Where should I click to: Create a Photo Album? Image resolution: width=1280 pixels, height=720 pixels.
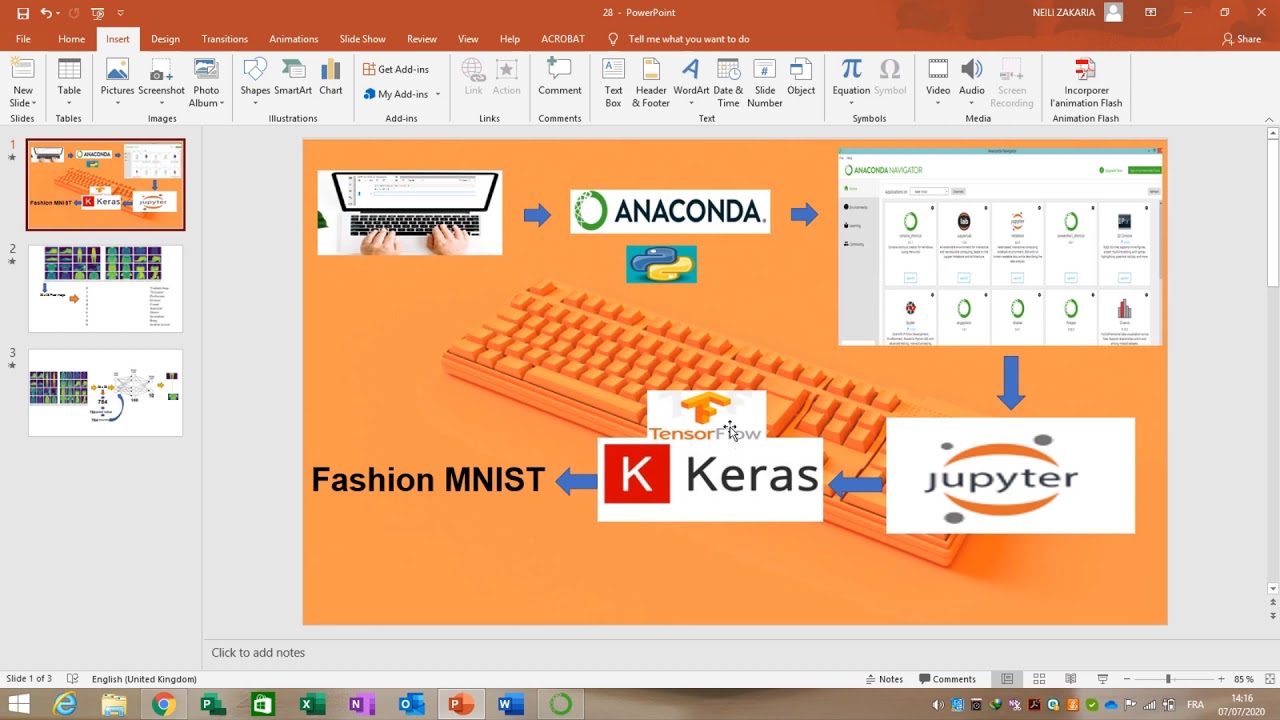pos(206,83)
